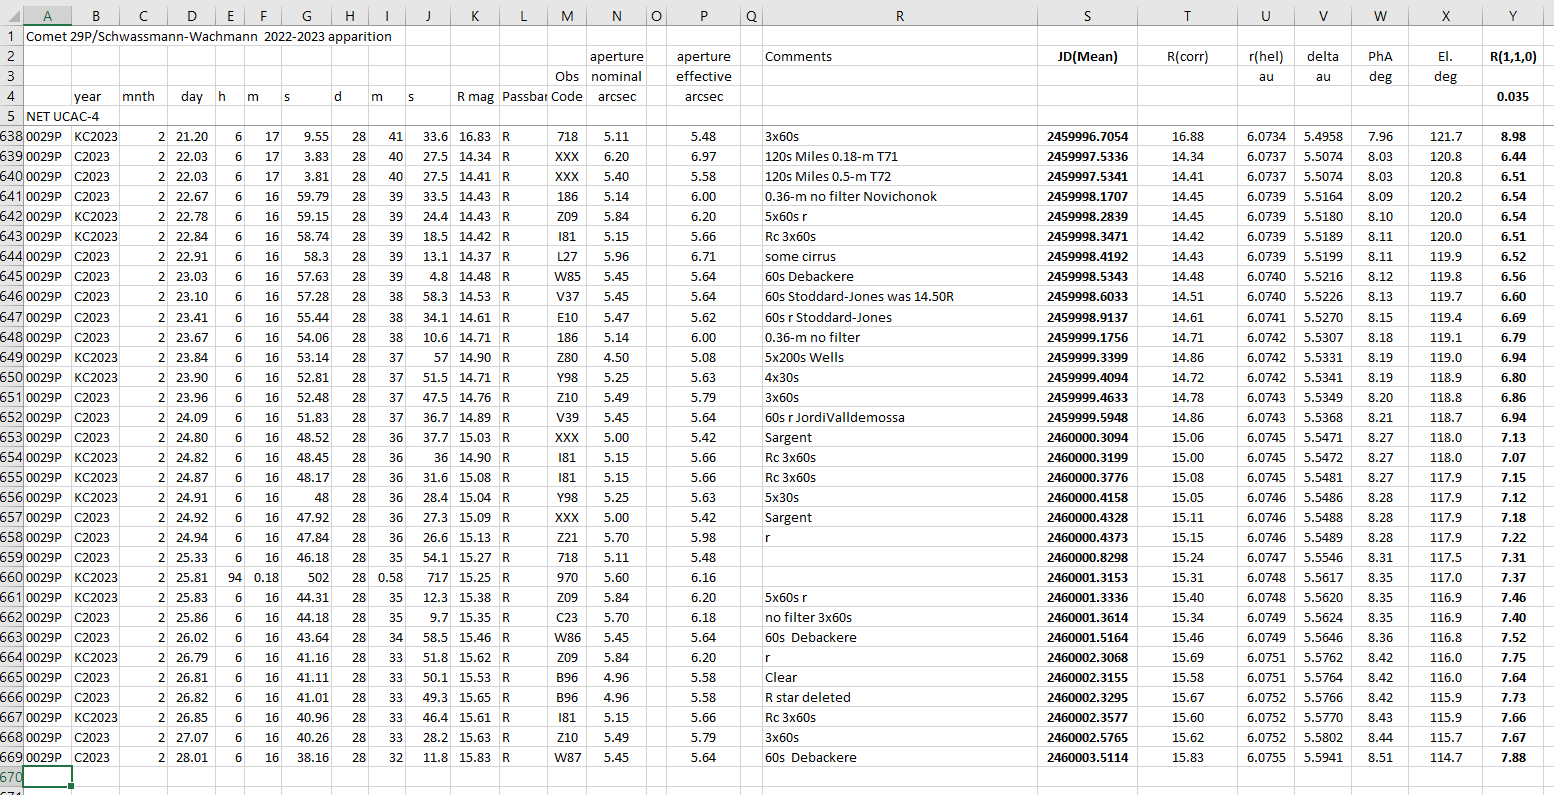Select comment '60s r Stoddard-Jones'
Viewport: 1554px width, 795px height.
pyautogui.click(x=899, y=317)
